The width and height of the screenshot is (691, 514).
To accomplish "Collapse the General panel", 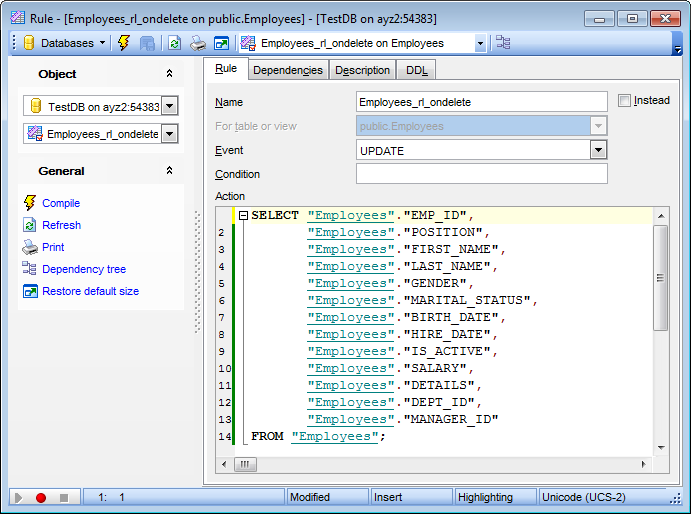I will [x=169, y=171].
